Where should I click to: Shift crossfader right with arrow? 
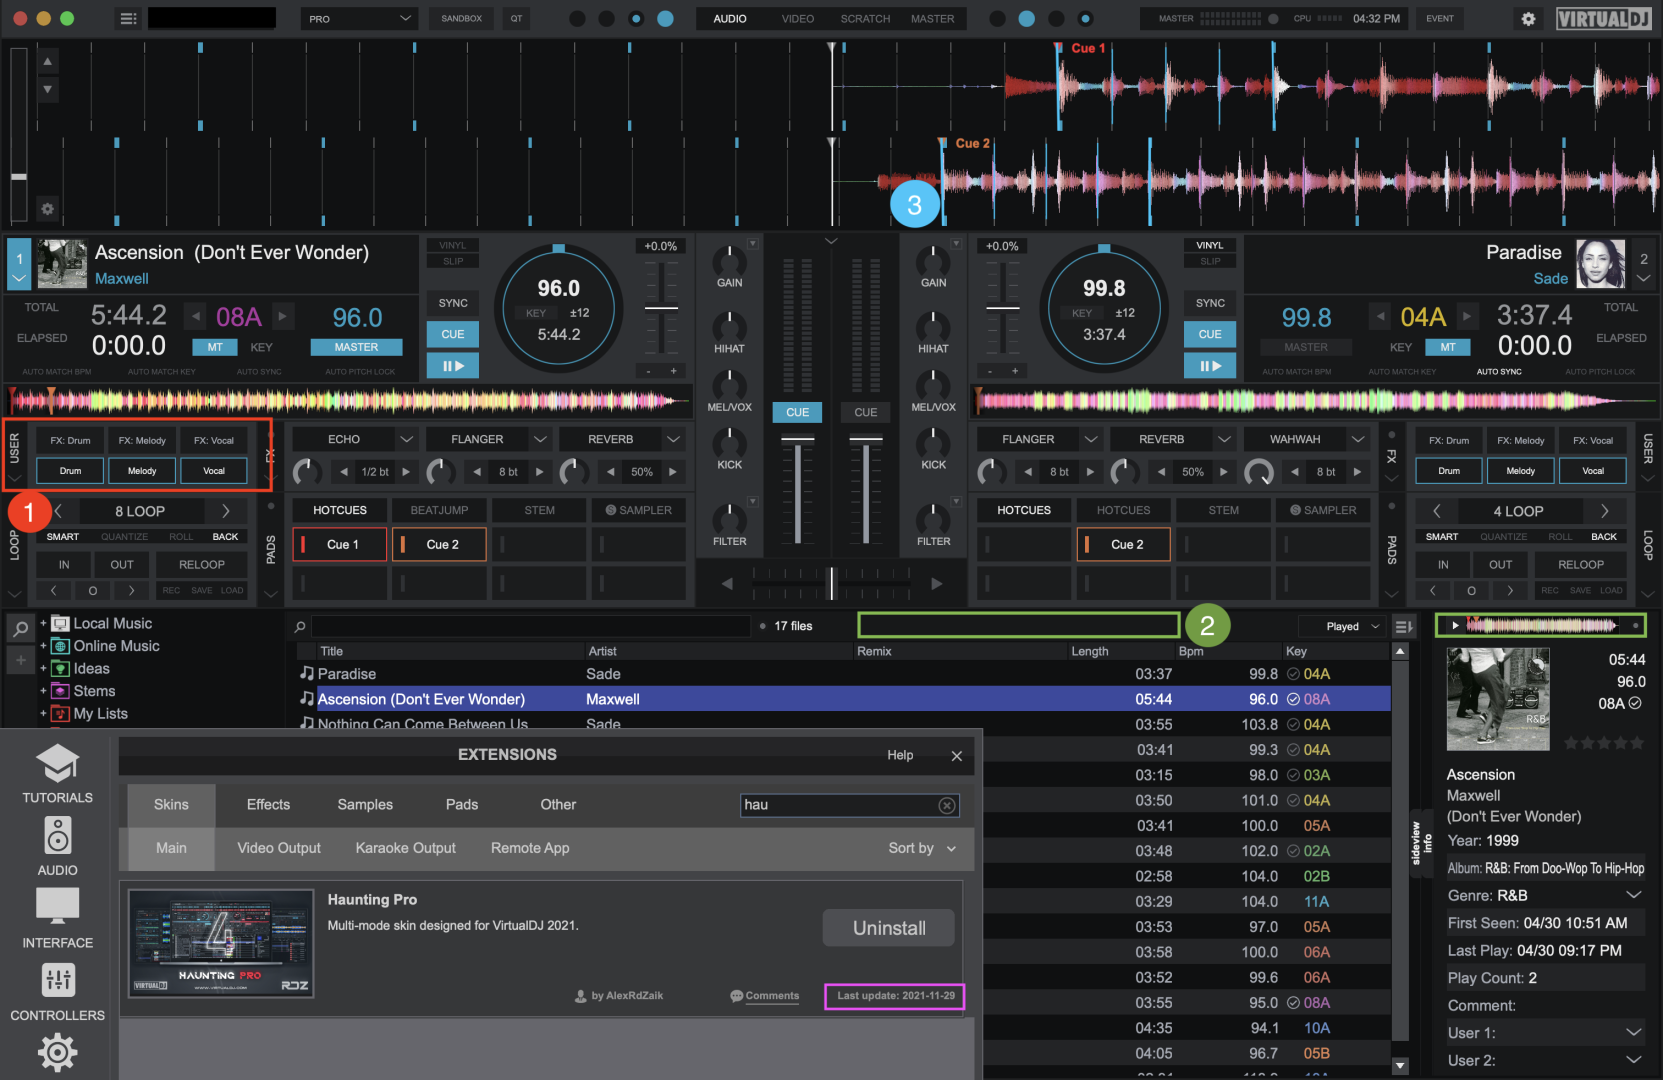tap(936, 583)
